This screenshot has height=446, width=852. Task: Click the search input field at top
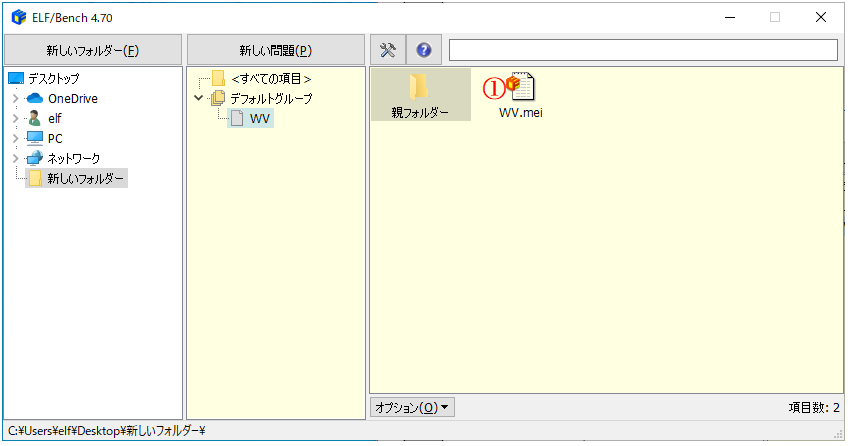[643, 50]
